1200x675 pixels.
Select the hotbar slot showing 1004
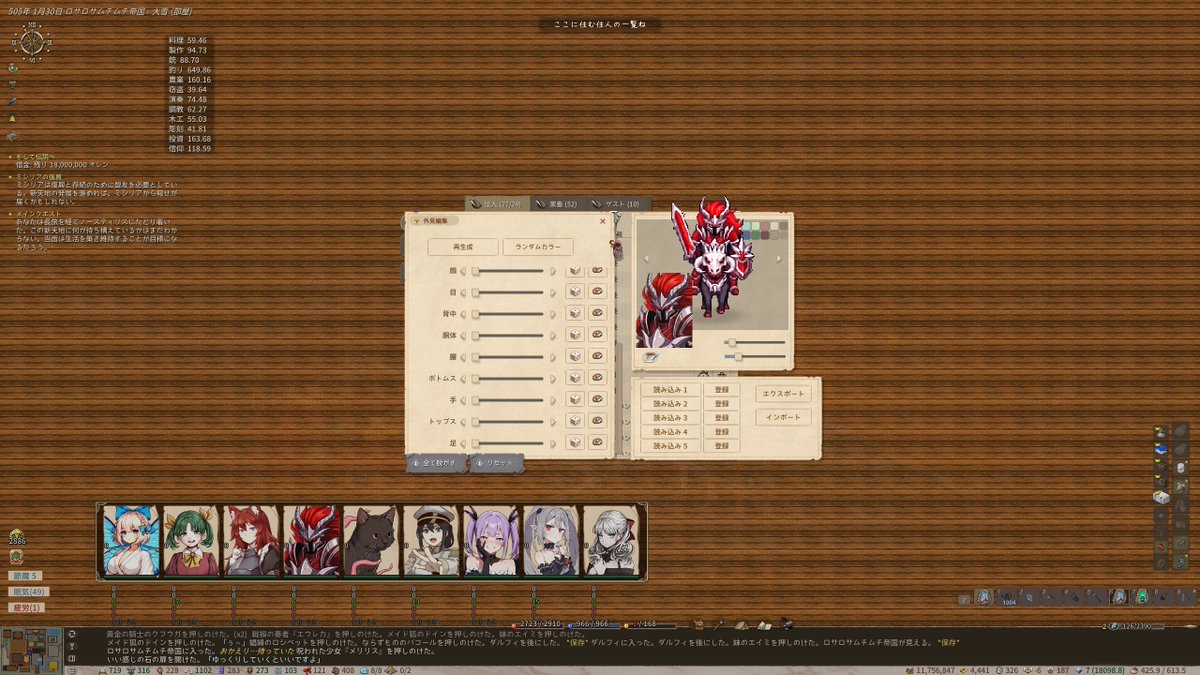1009,596
